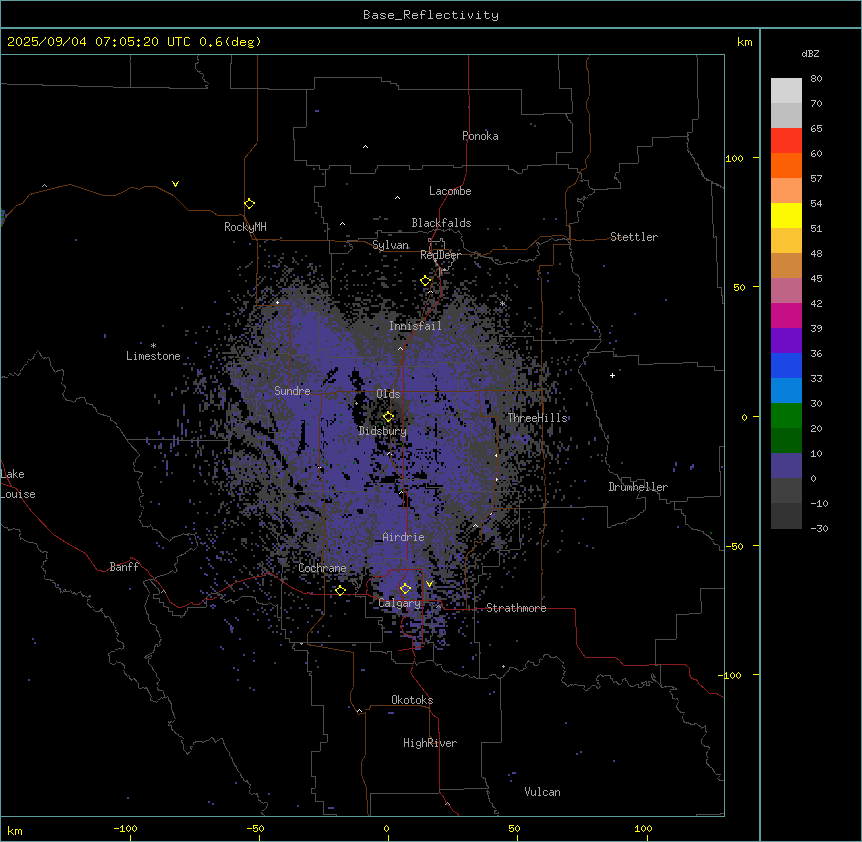Select the light gray 80-70 dBZ legend swatch
The image size is (862, 842).
786,91
